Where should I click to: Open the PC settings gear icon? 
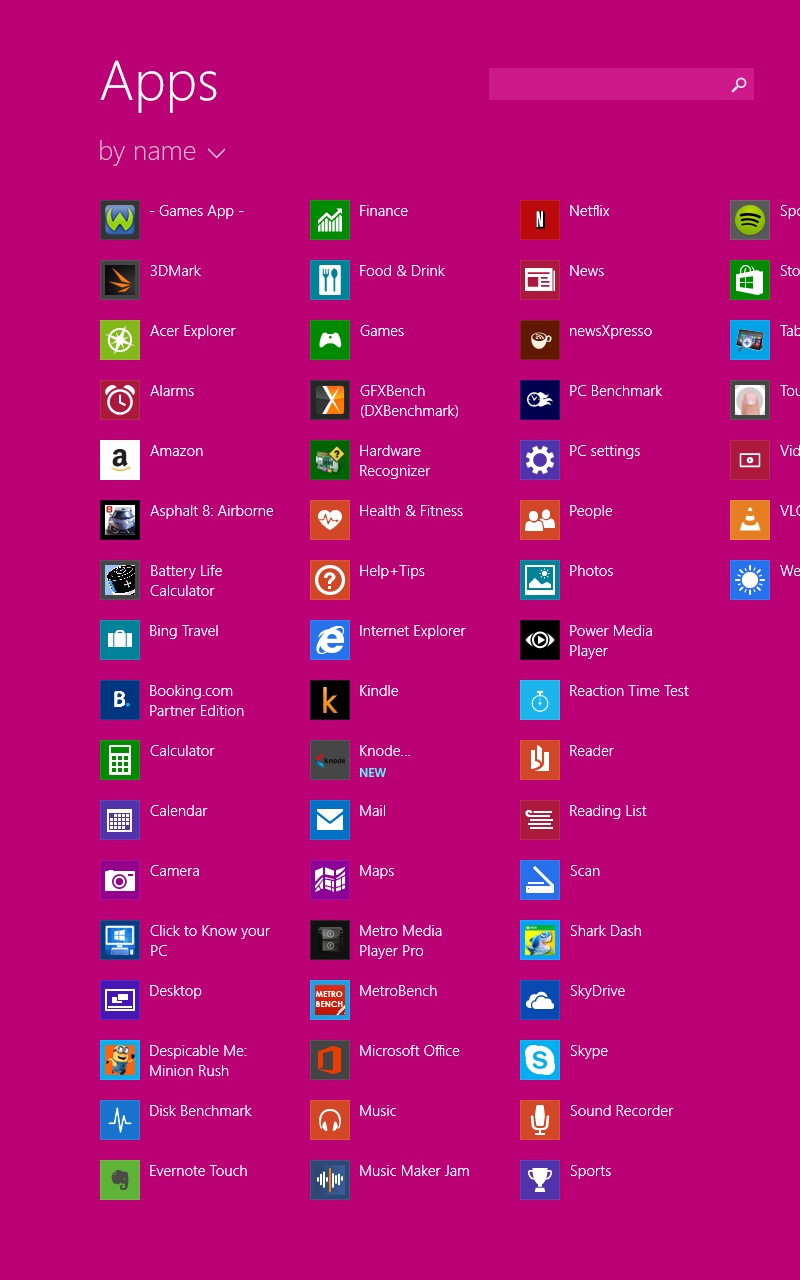[x=540, y=460]
